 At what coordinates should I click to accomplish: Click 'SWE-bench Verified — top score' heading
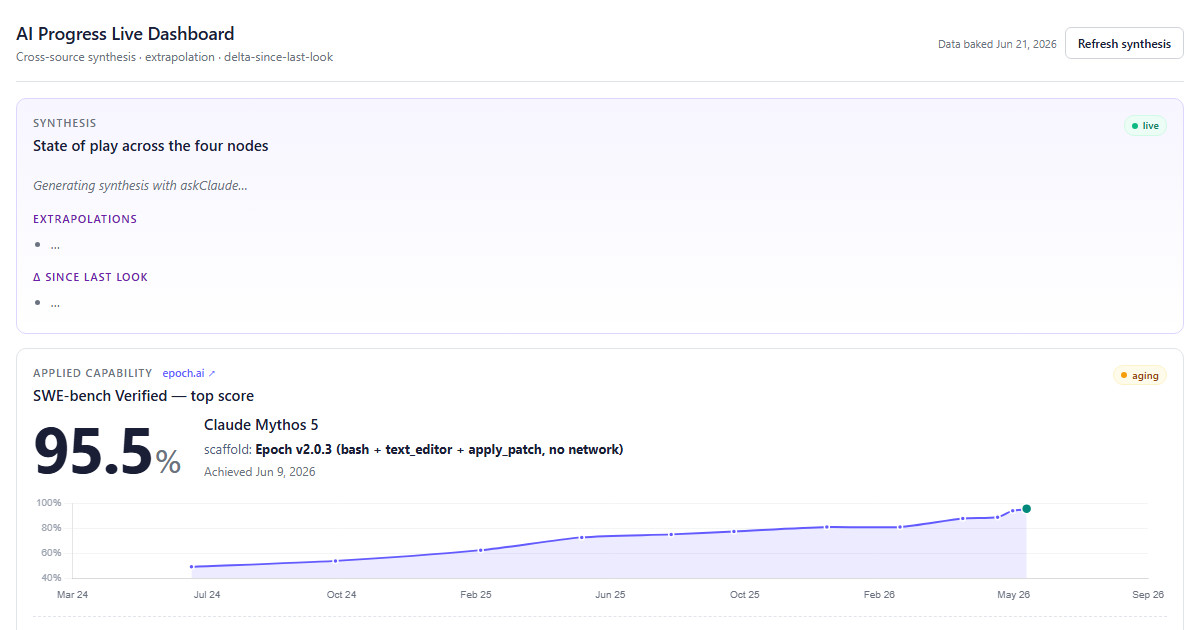point(143,396)
